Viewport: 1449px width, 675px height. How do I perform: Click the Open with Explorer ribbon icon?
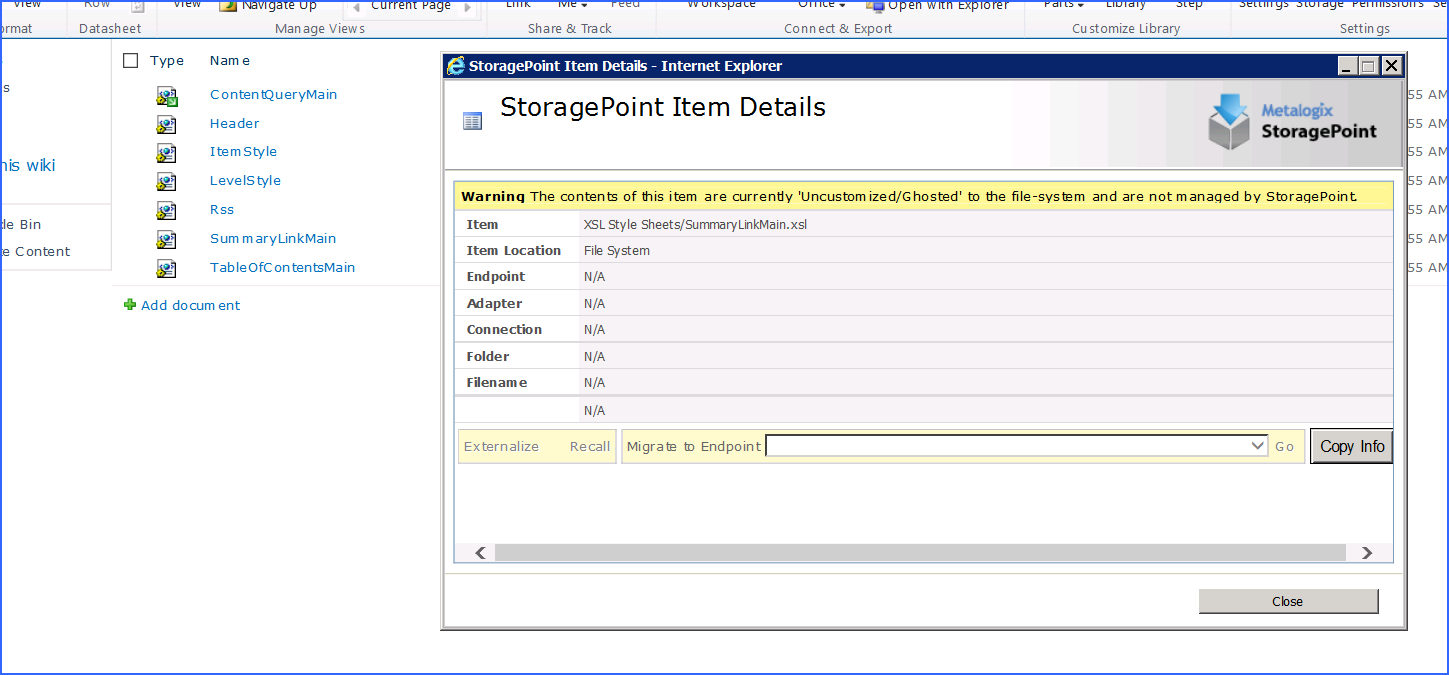tap(875, 6)
